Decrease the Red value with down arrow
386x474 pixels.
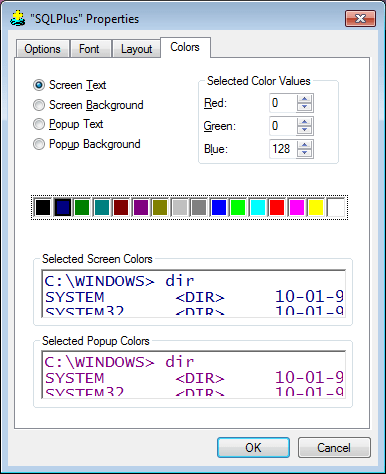[304, 107]
